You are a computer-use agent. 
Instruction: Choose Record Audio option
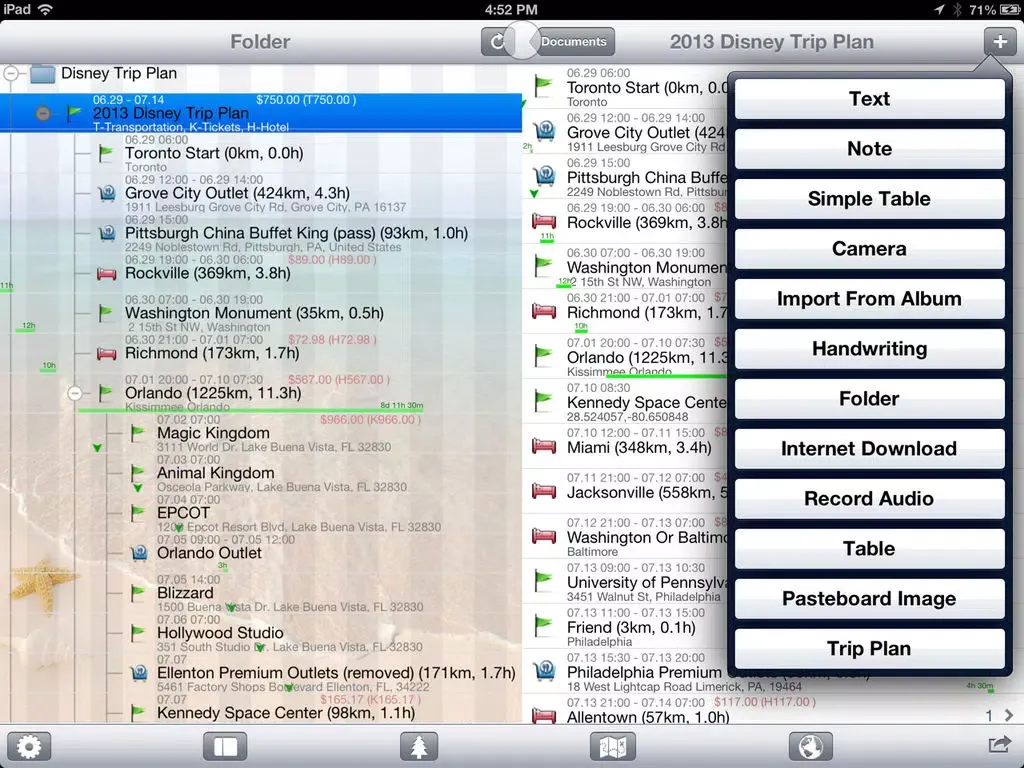tap(869, 498)
